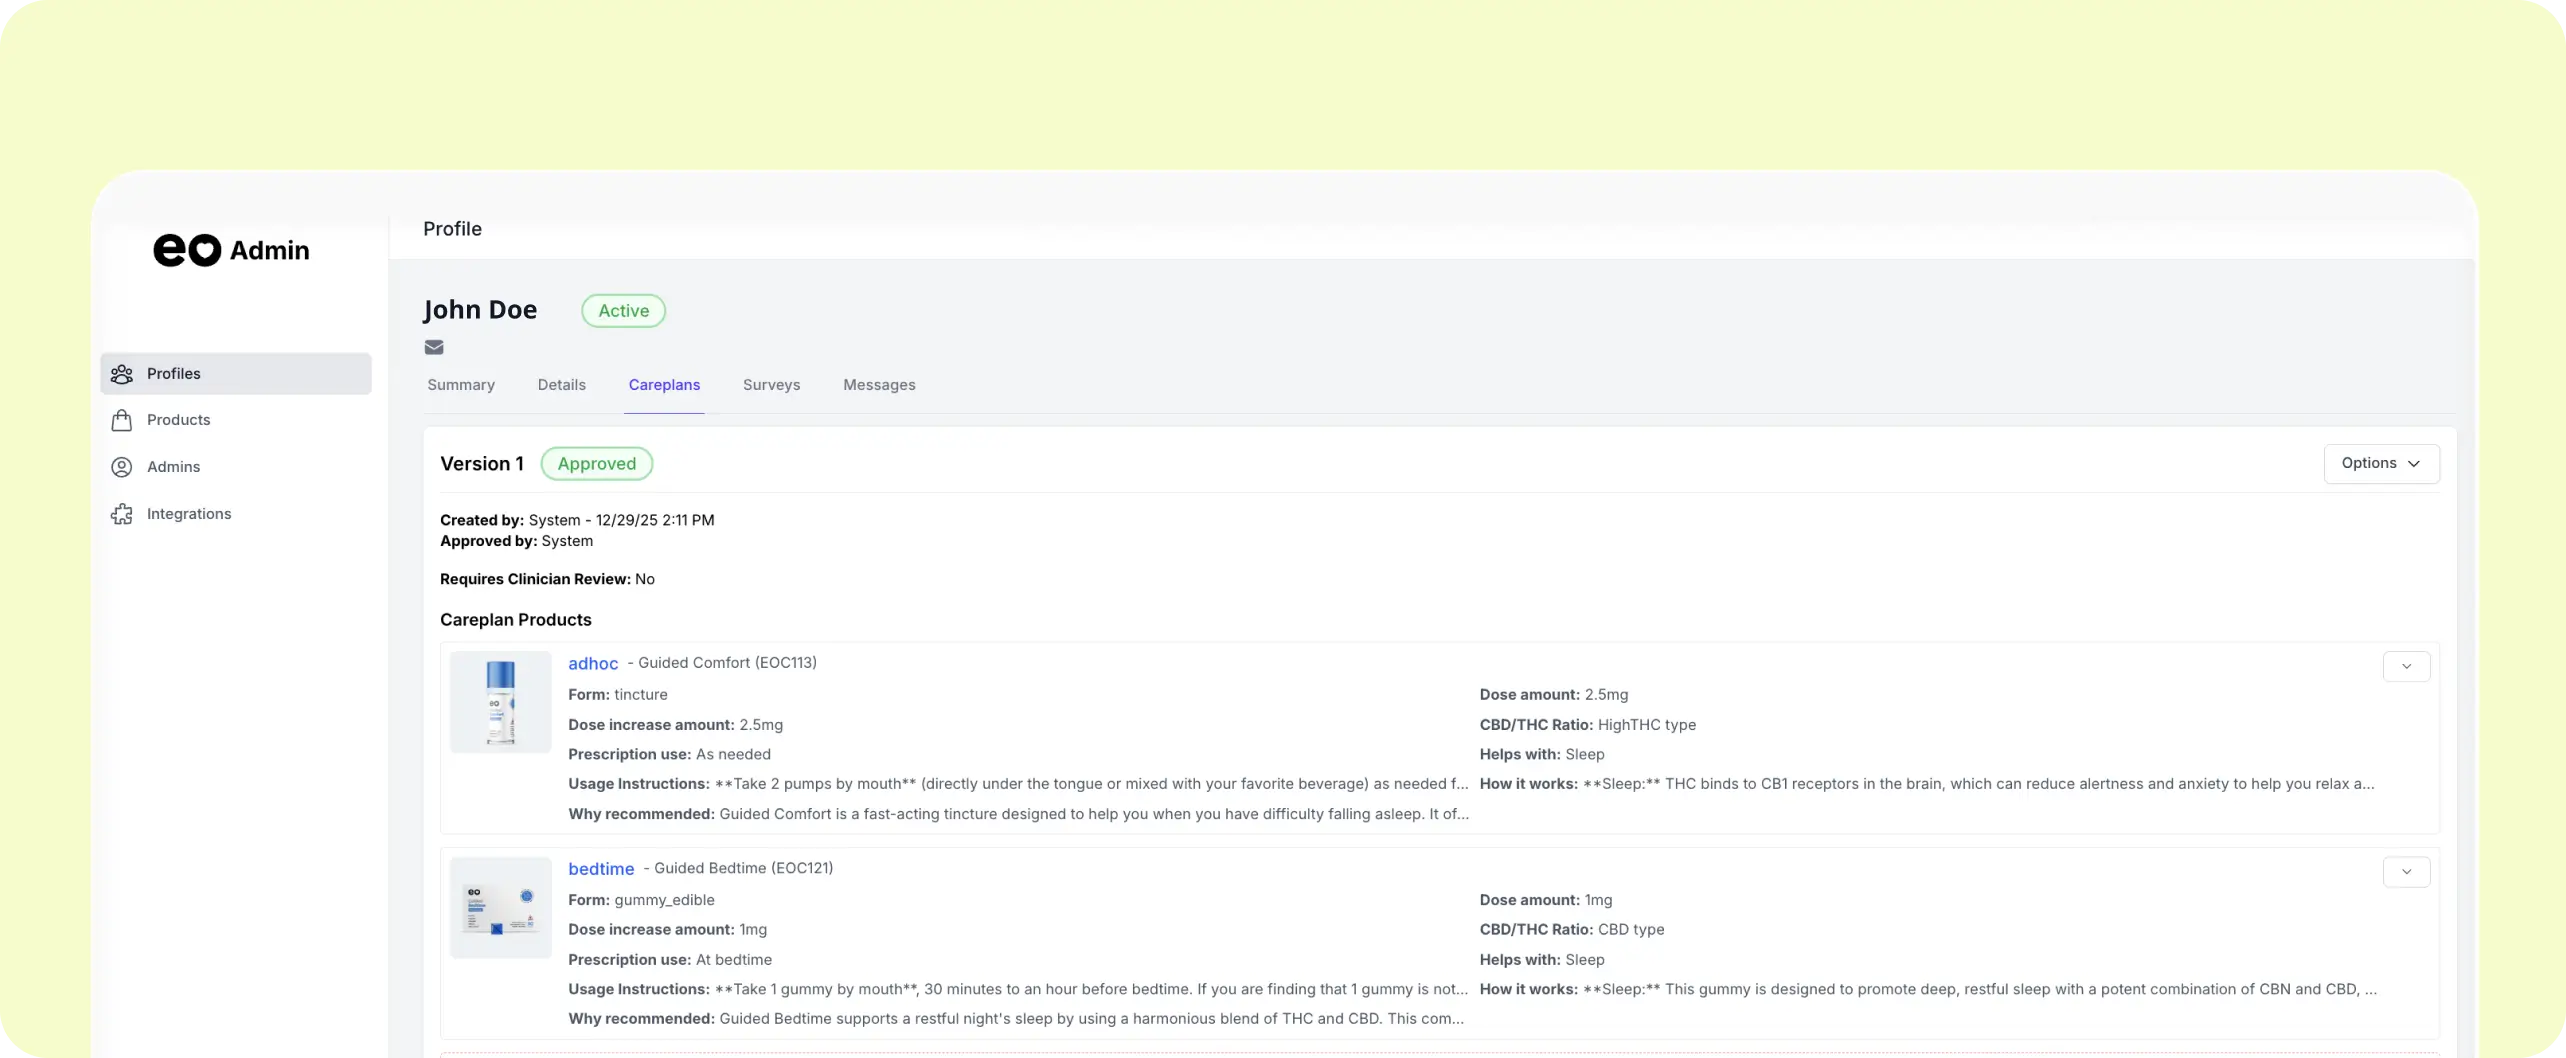Open the Details tab
Image resolution: width=2566 pixels, height=1058 pixels.
pos(561,385)
